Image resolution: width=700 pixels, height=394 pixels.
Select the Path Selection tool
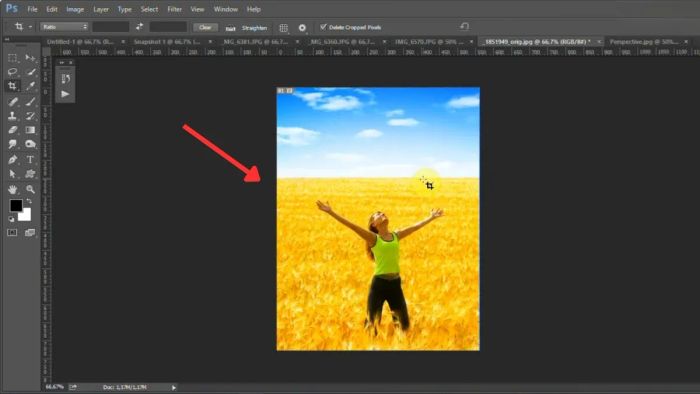point(12,174)
